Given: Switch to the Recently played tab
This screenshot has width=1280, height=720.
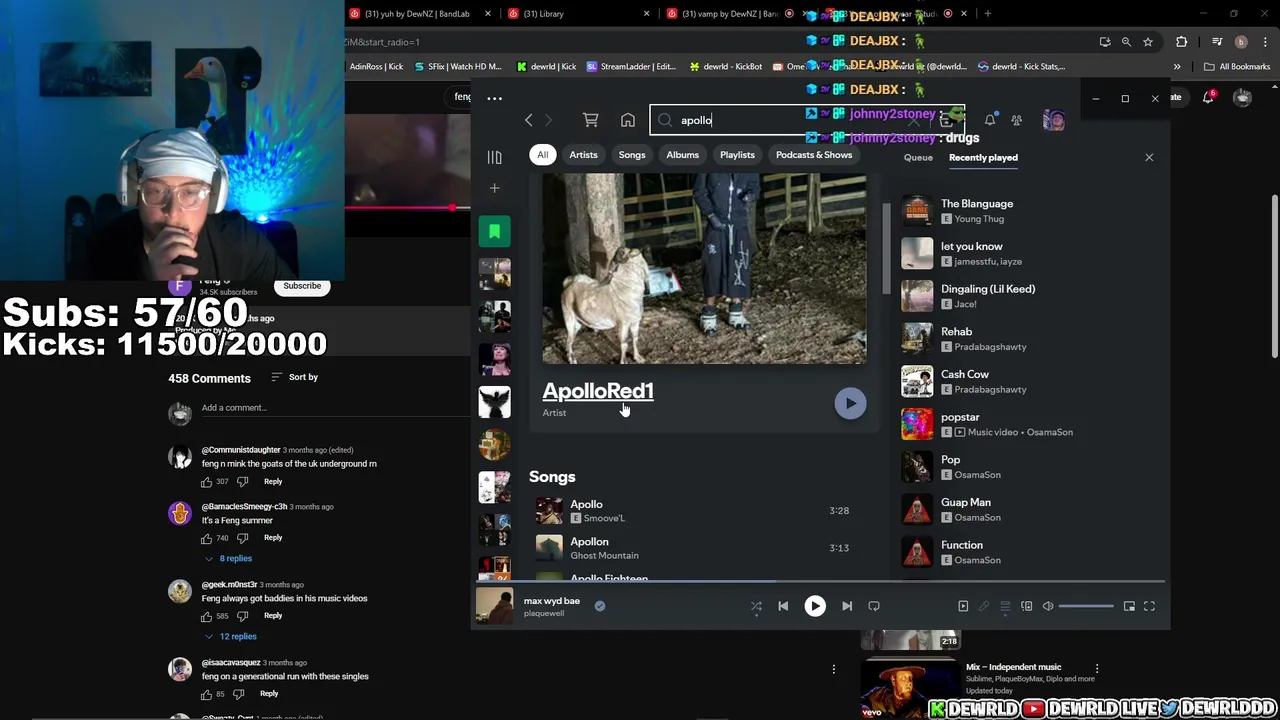Looking at the screenshot, I should (x=983, y=157).
